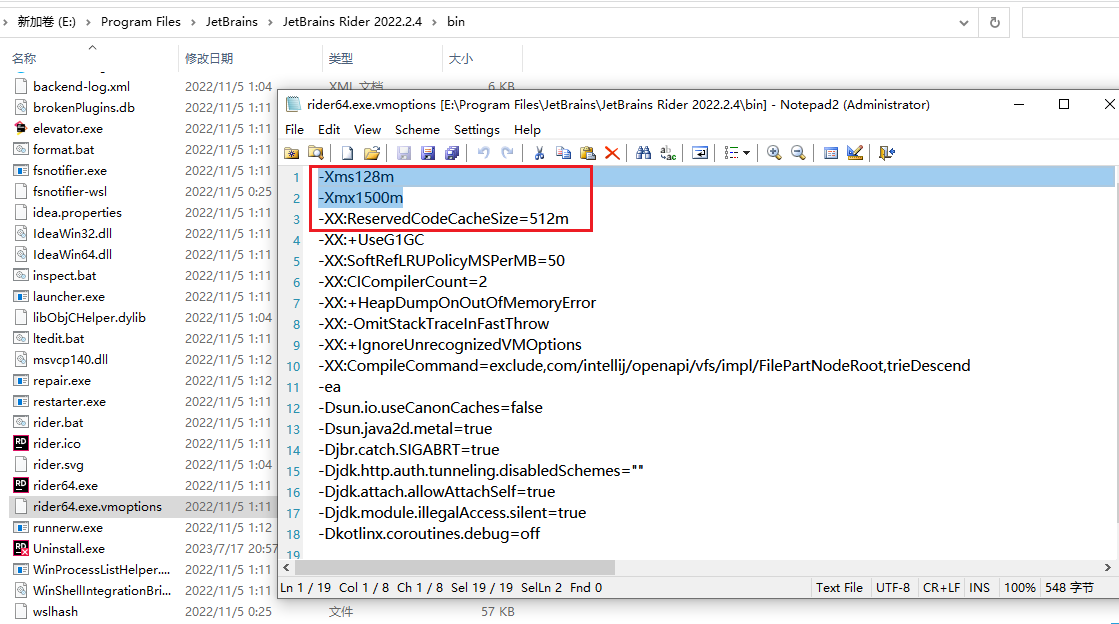The width and height of the screenshot is (1119, 624).
Task: Click the Browse folder toolbar icon
Action: [x=315, y=153]
